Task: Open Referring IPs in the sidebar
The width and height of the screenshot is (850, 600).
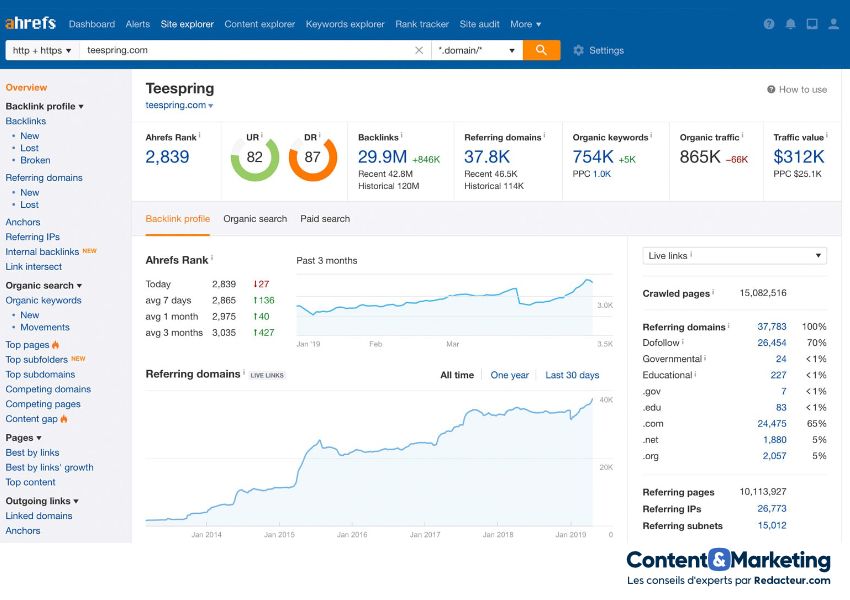Action: (x=32, y=237)
